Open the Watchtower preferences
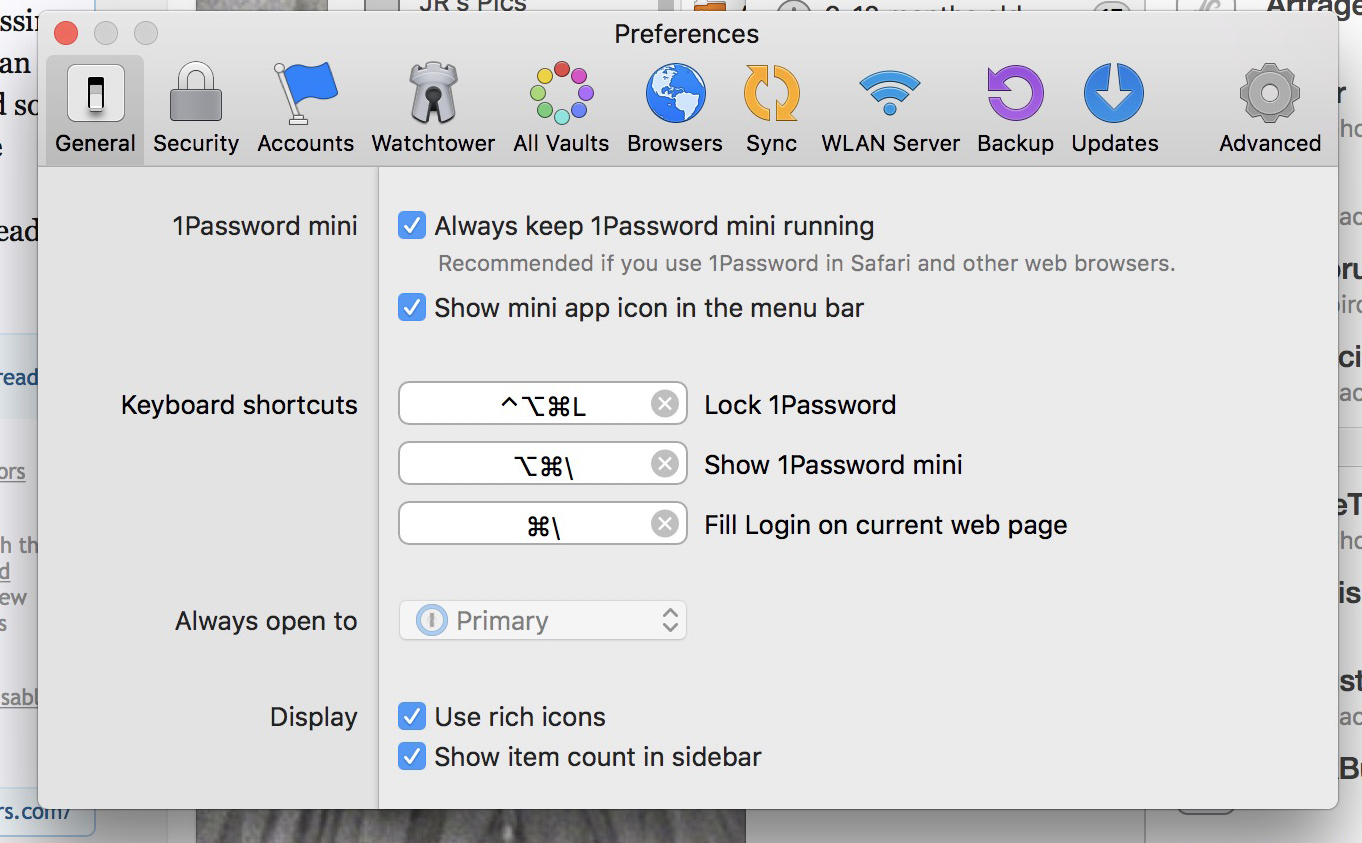 pyautogui.click(x=433, y=110)
